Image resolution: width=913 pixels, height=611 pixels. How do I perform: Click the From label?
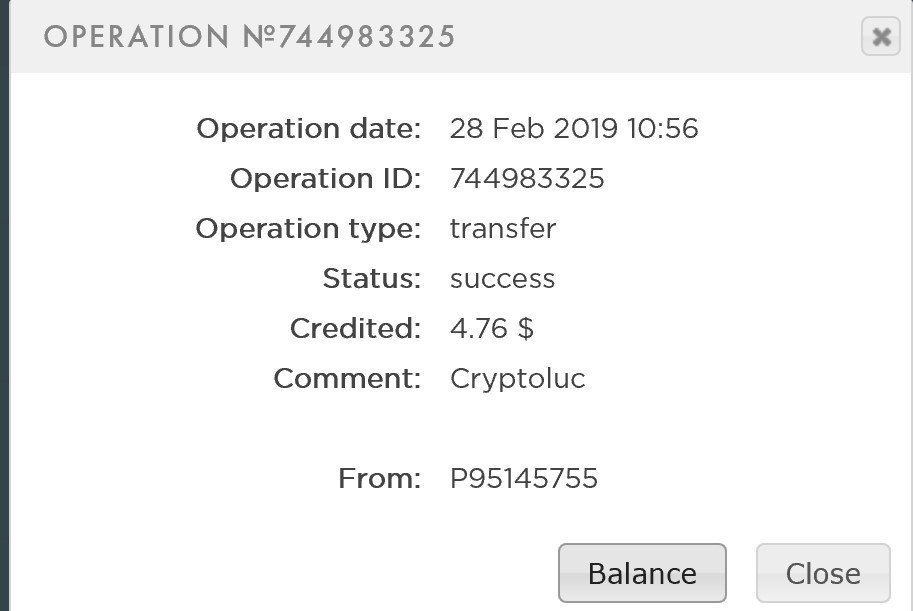pos(380,479)
